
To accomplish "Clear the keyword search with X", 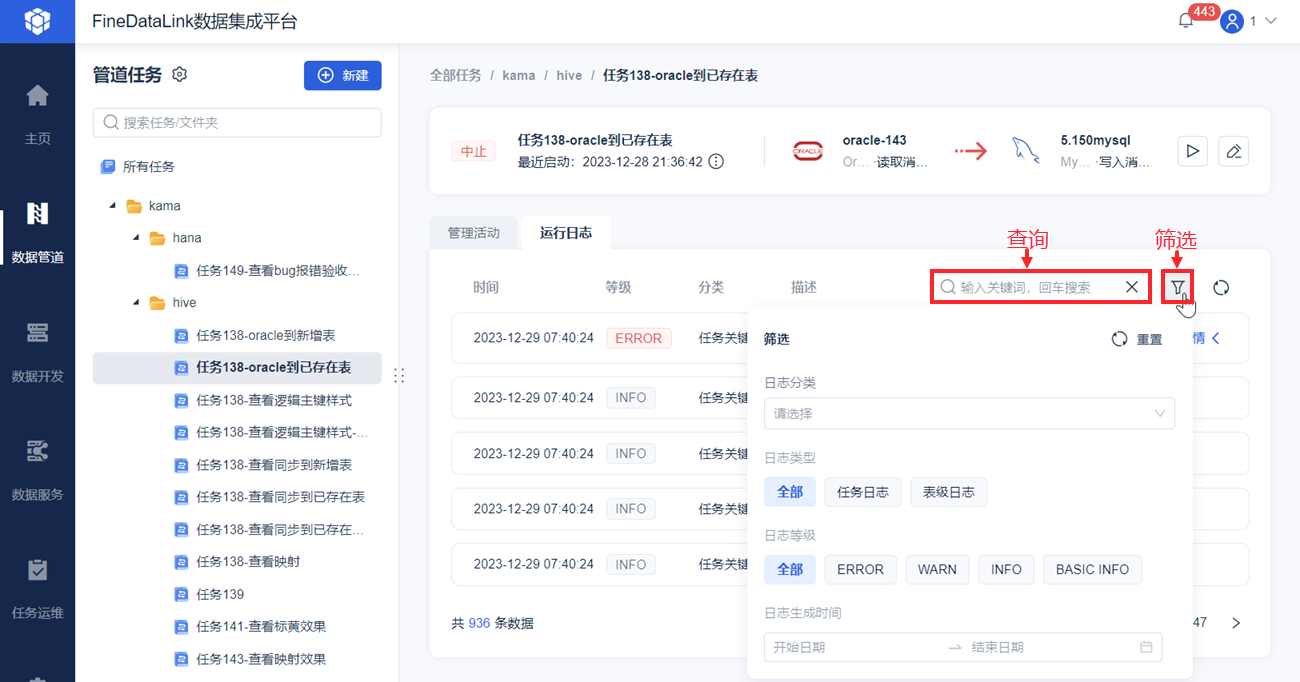I will pos(1131,287).
